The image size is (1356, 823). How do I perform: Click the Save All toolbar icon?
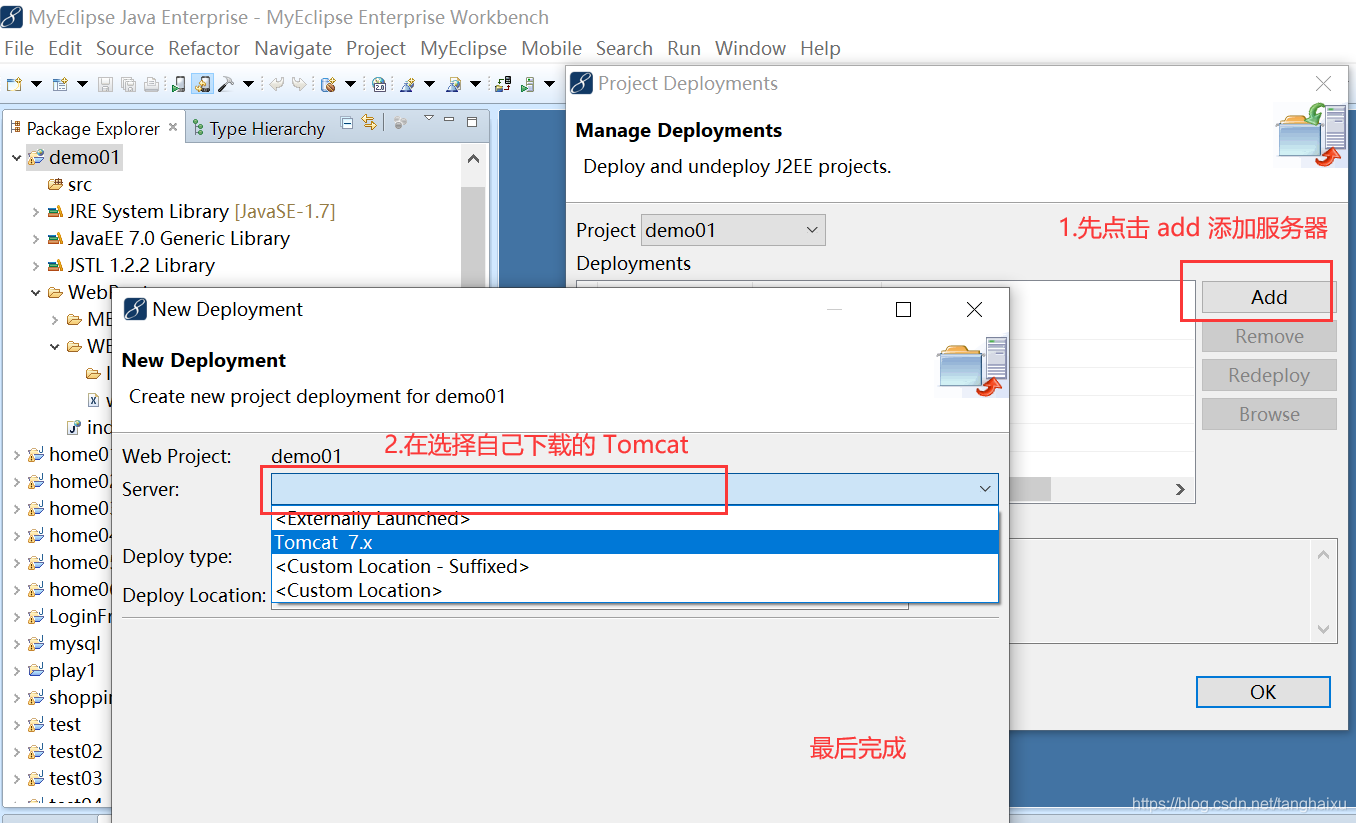128,84
